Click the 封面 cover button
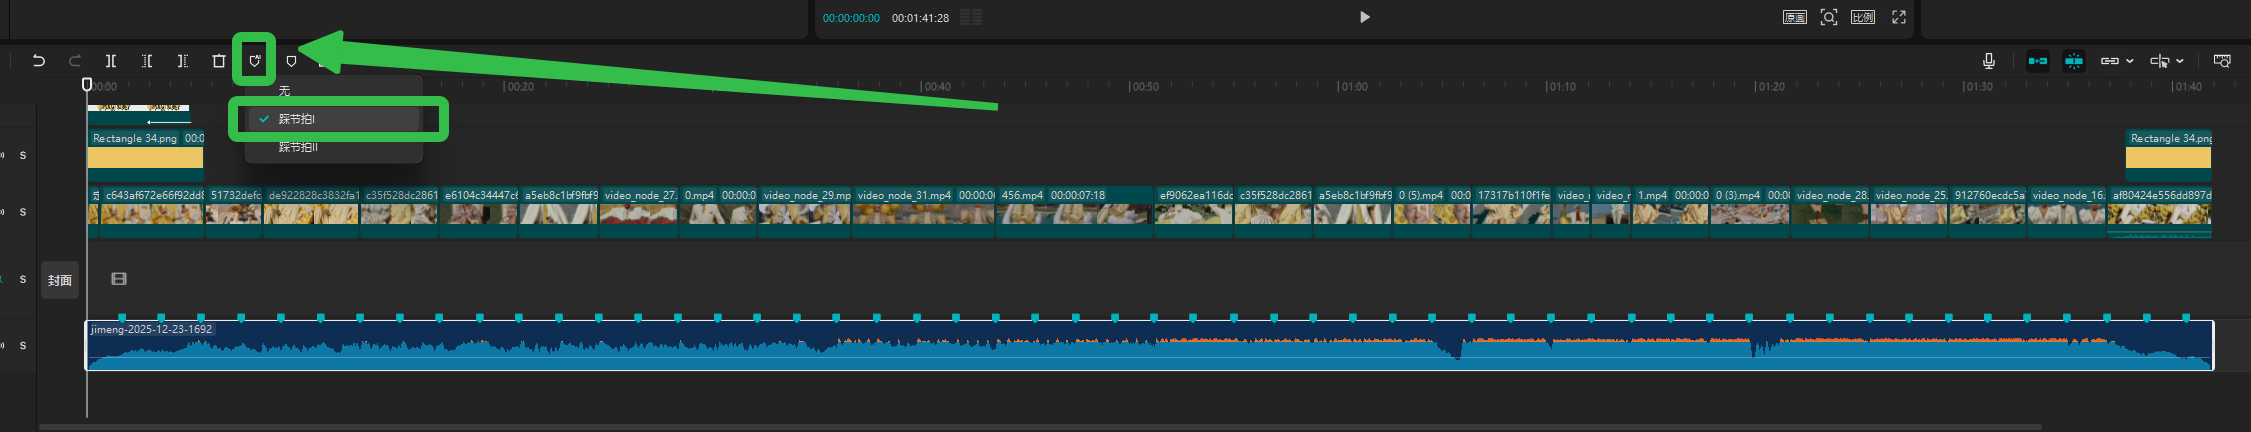This screenshot has height=432, width=2251. tap(60, 280)
